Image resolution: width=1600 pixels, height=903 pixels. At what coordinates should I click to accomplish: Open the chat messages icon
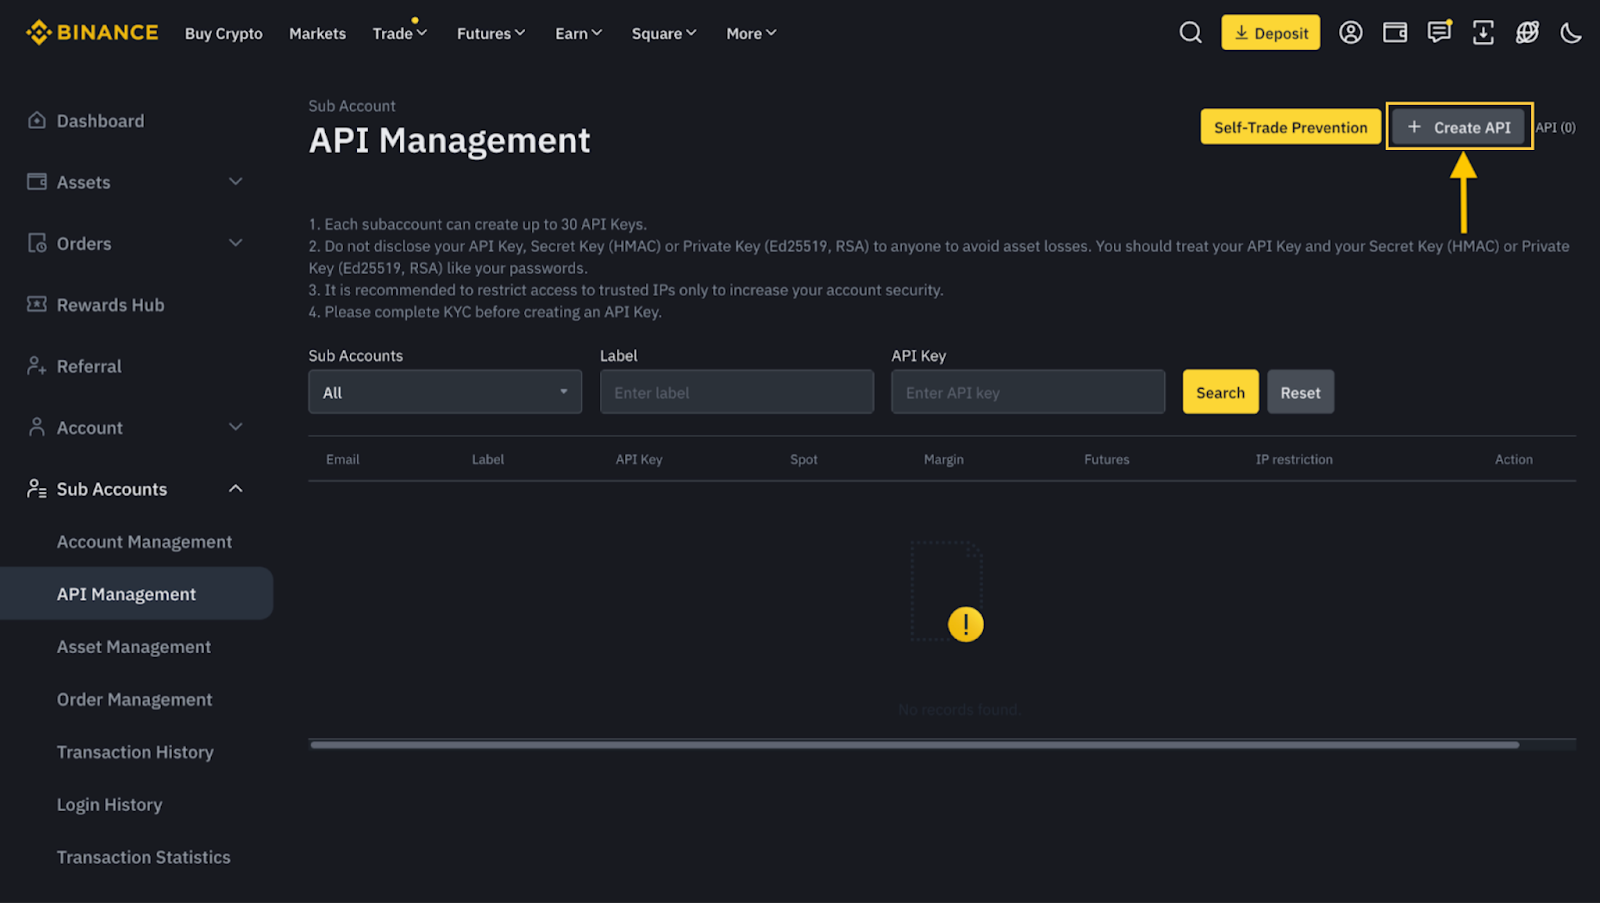1439,33
